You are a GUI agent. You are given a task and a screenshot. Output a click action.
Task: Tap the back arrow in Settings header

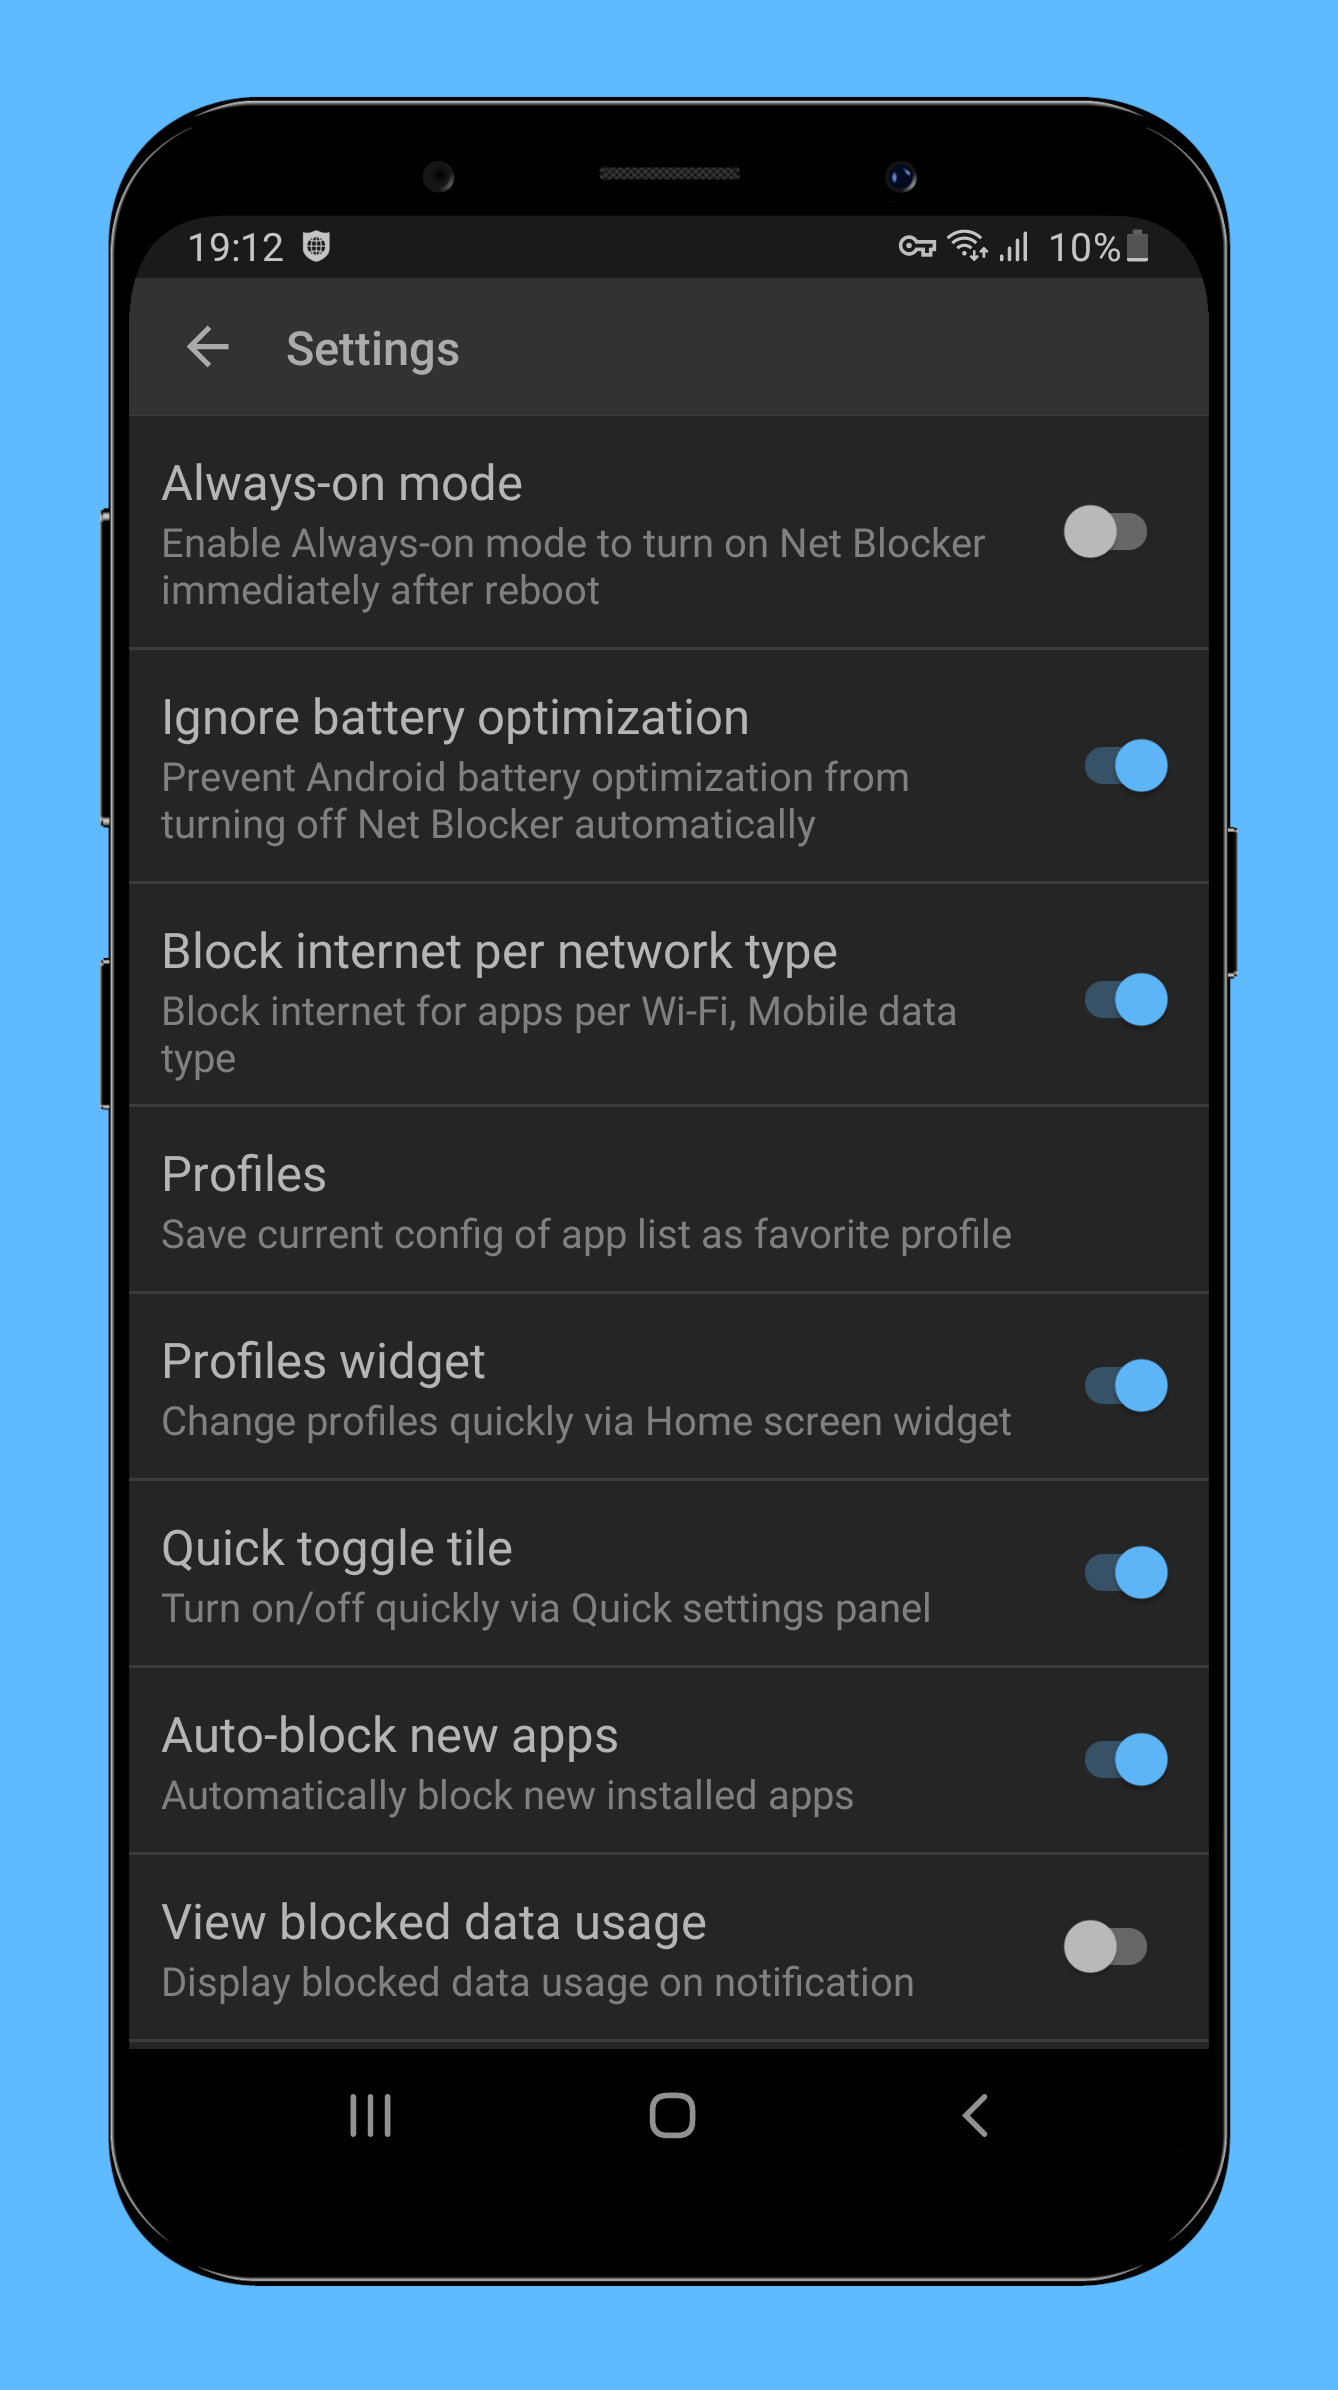pyautogui.click(x=208, y=348)
